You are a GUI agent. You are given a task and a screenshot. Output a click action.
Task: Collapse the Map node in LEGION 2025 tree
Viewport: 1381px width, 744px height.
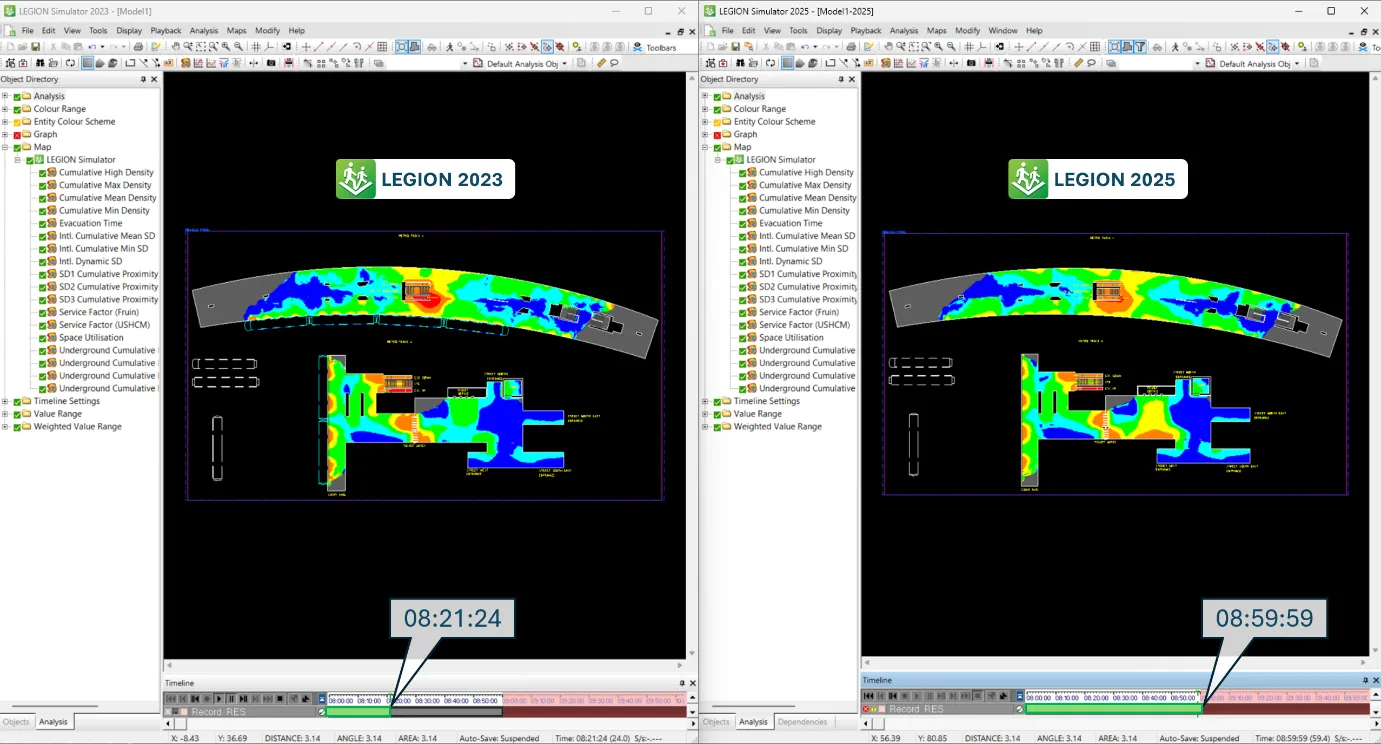click(x=705, y=147)
